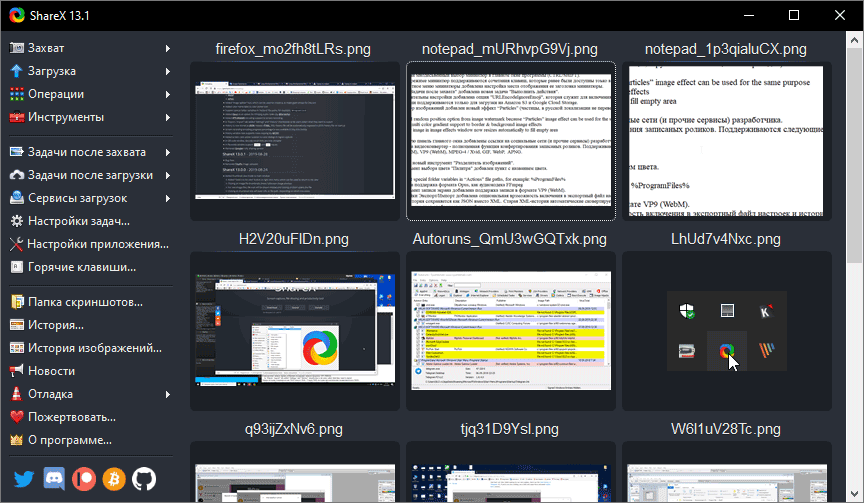Click the Autoruns_QmU3wGQTxk.png file name
This screenshot has width=864, height=503.
(x=510, y=239)
